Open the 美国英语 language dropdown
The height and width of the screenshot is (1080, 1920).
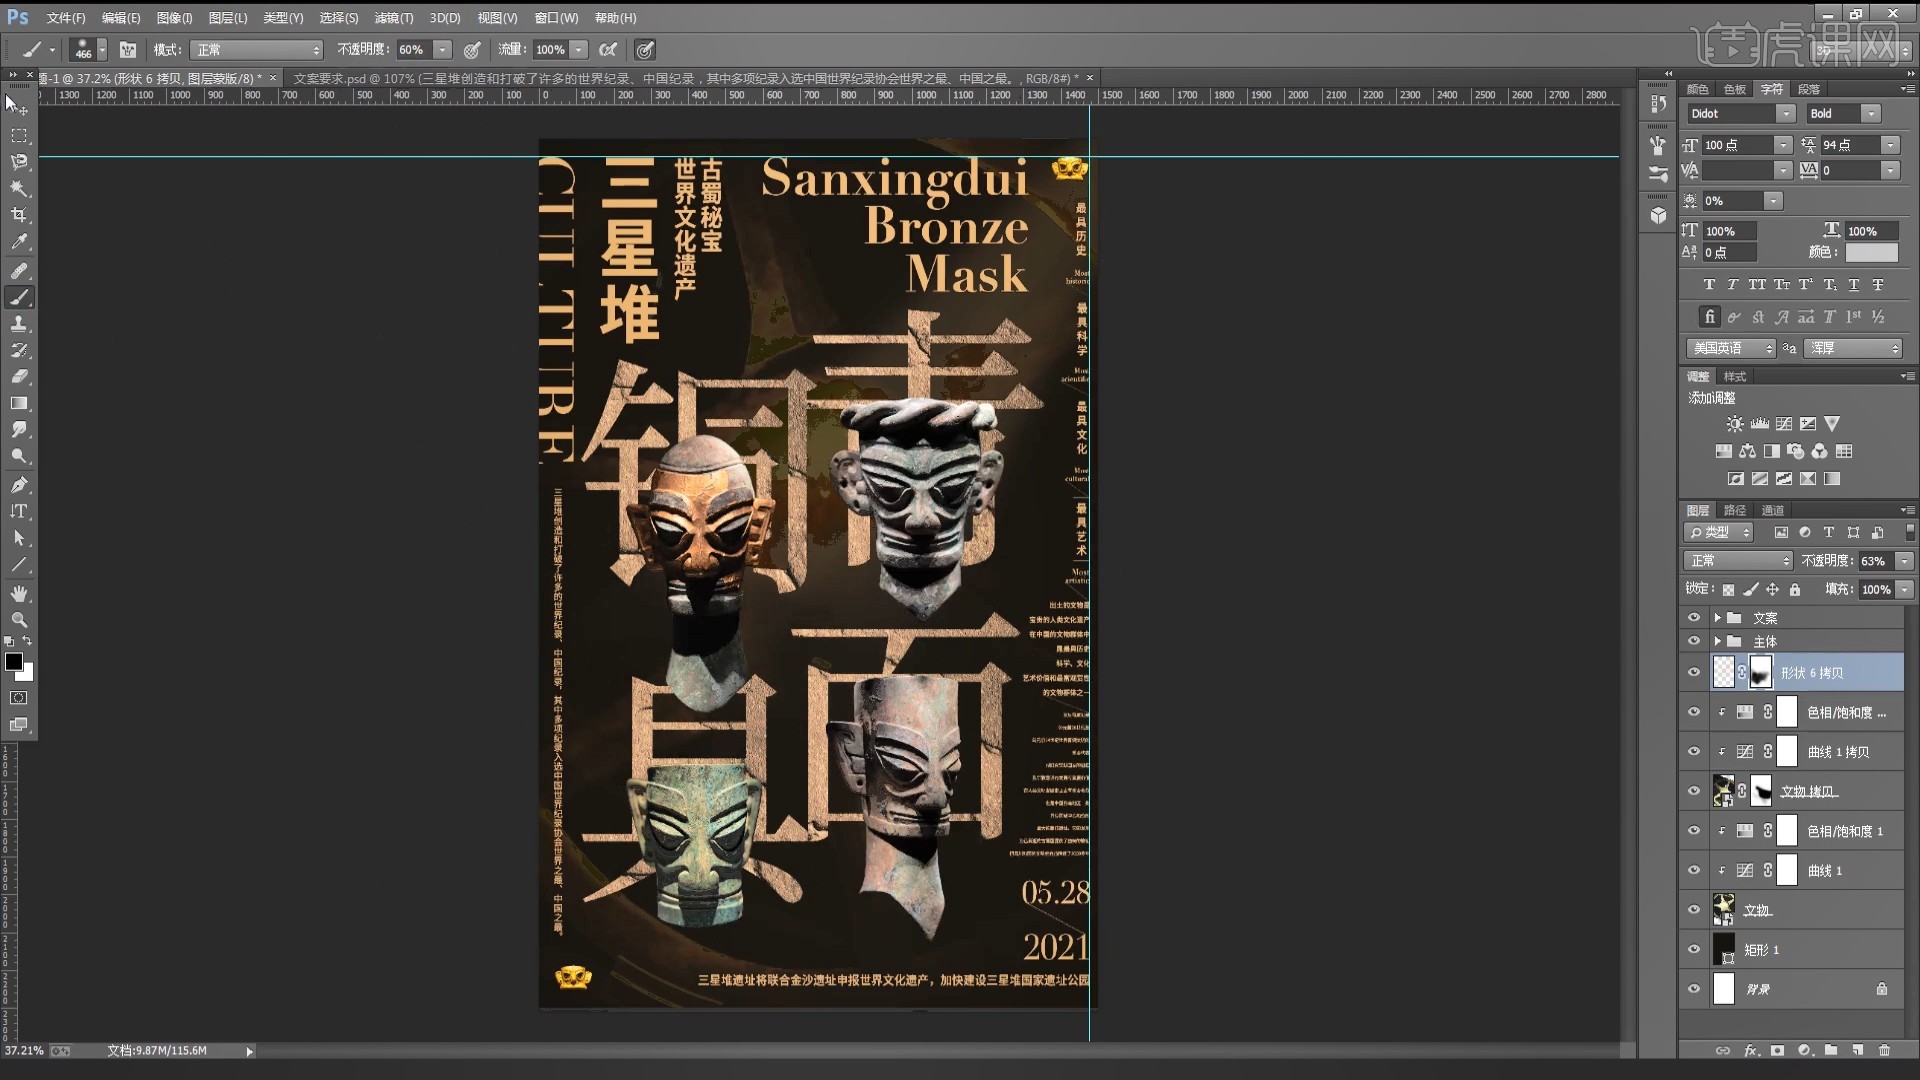(x=1731, y=348)
